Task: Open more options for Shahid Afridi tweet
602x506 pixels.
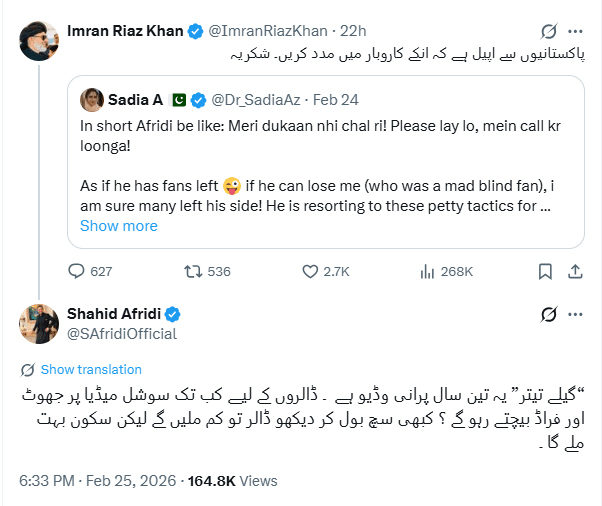Action: (575, 316)
